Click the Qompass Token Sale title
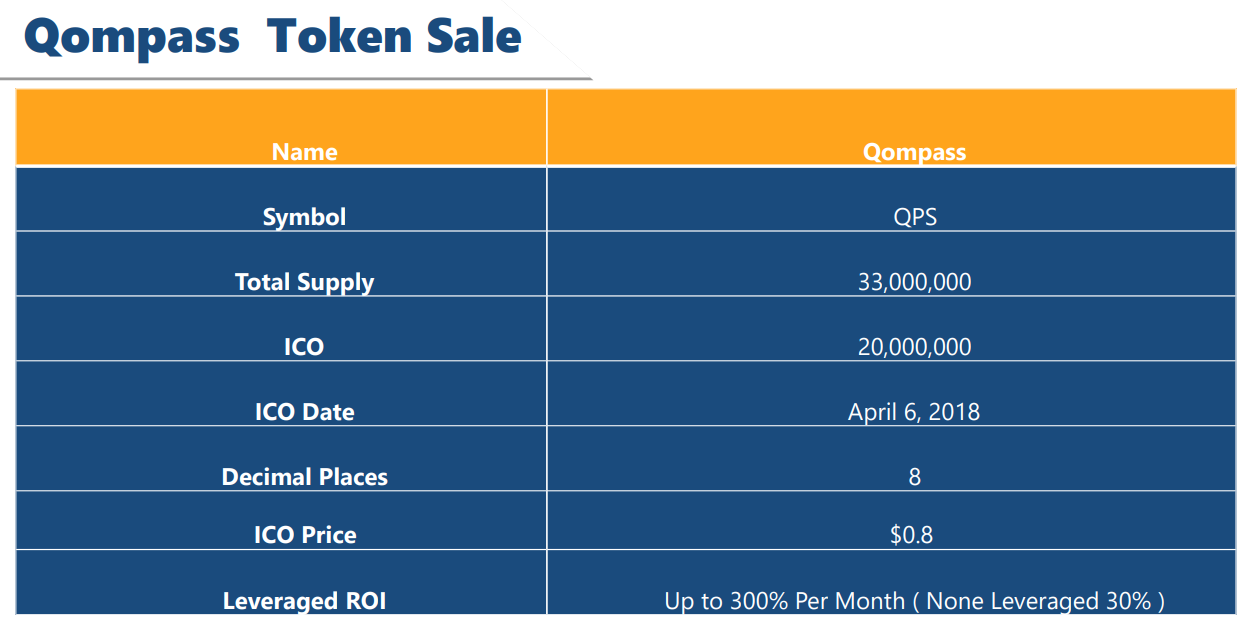Screen dimensions: 1254x633 click(x=272, y=37)
